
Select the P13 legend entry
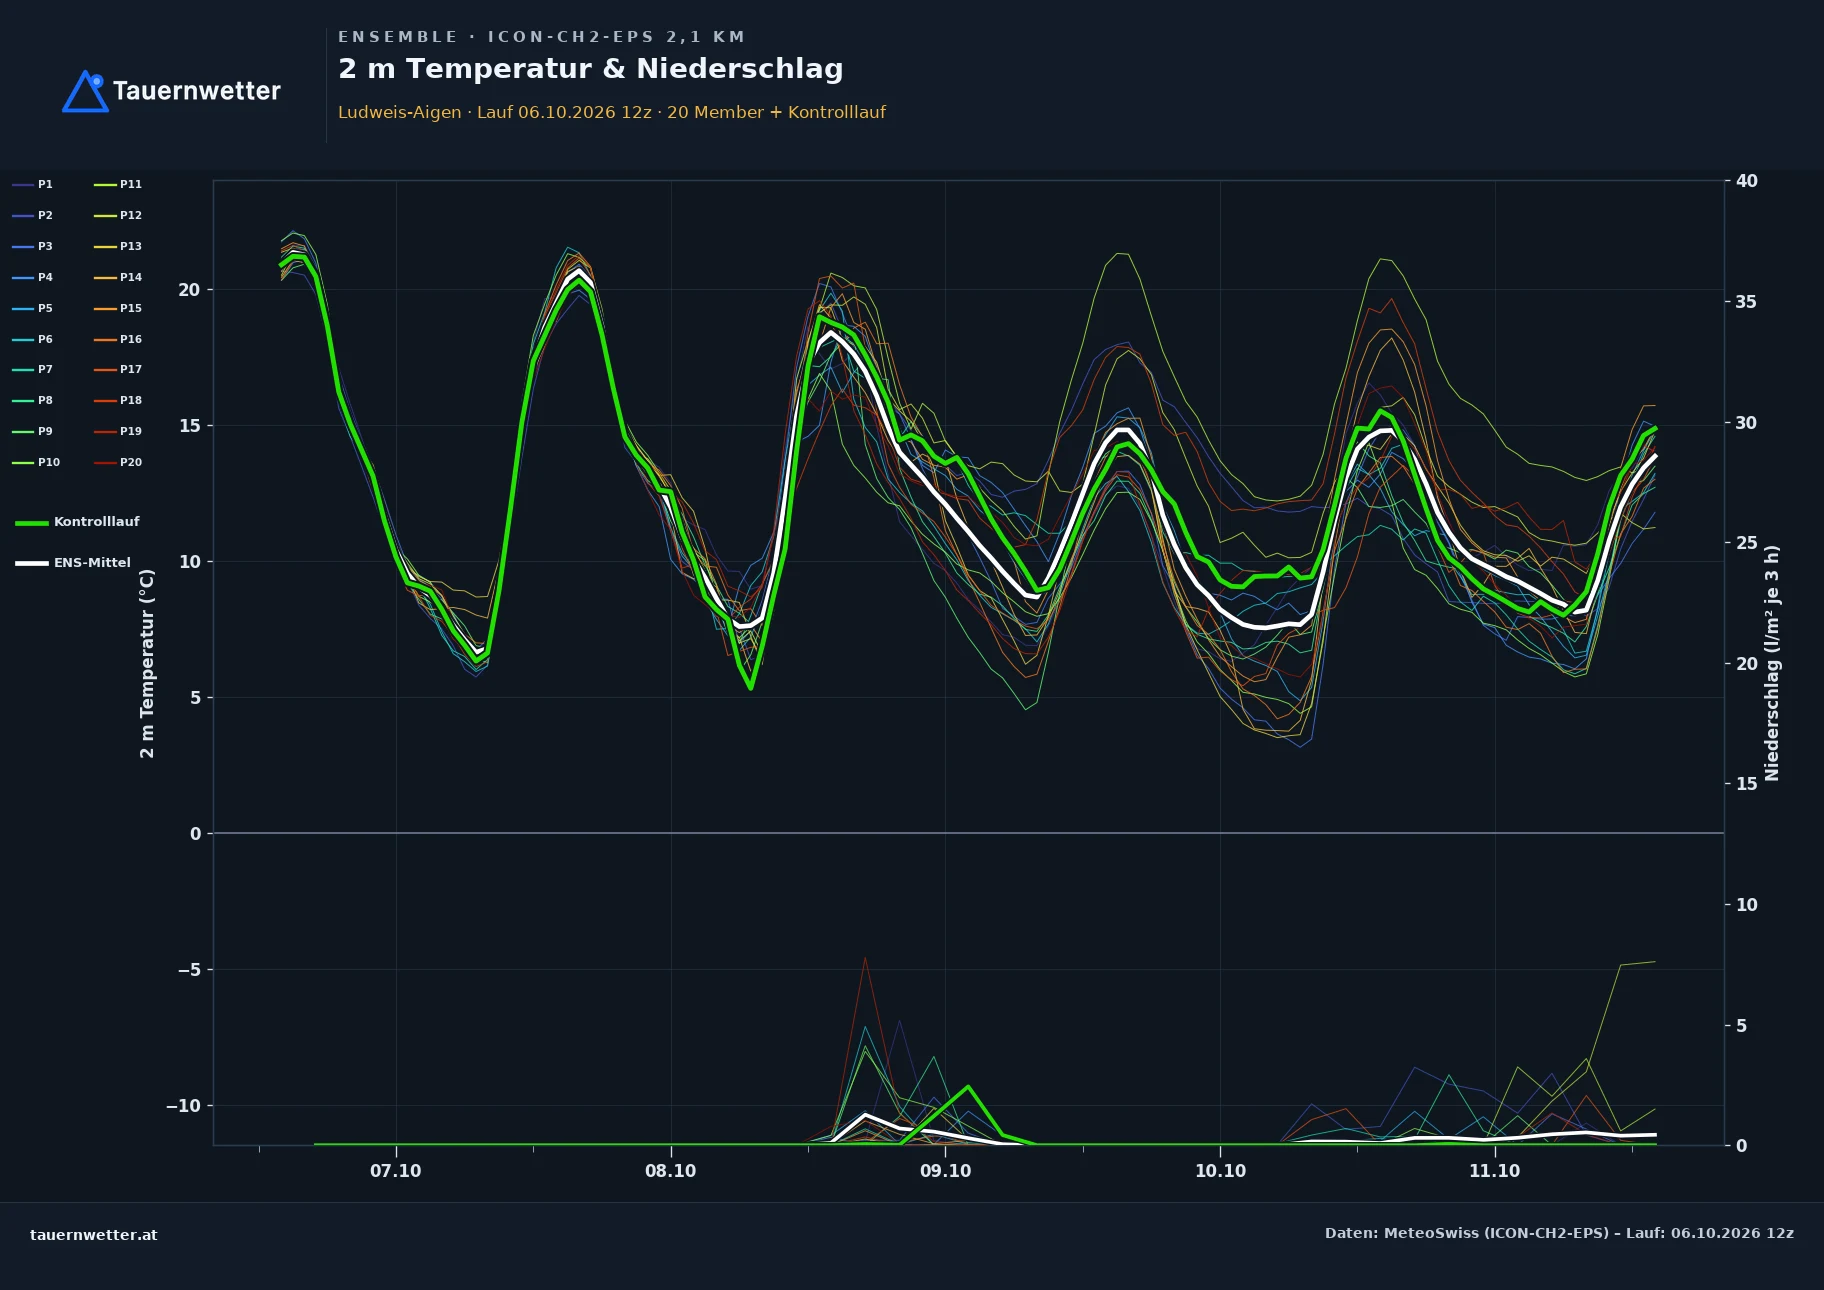(x=118, y=246)
